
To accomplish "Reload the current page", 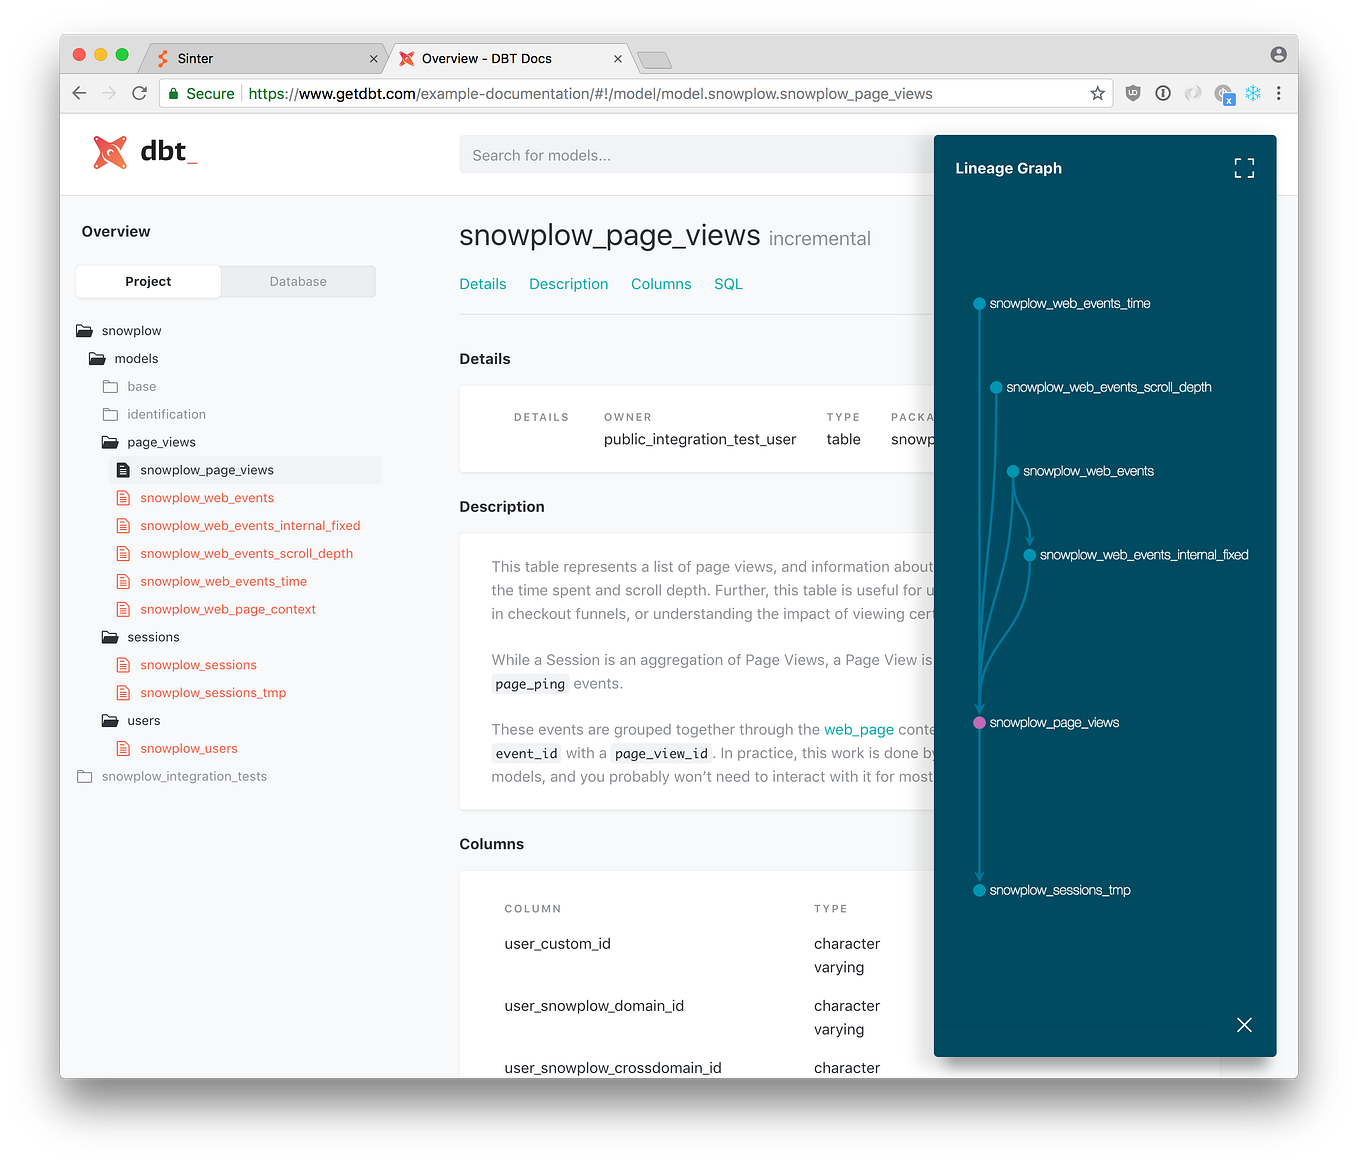I will [139, 92].
